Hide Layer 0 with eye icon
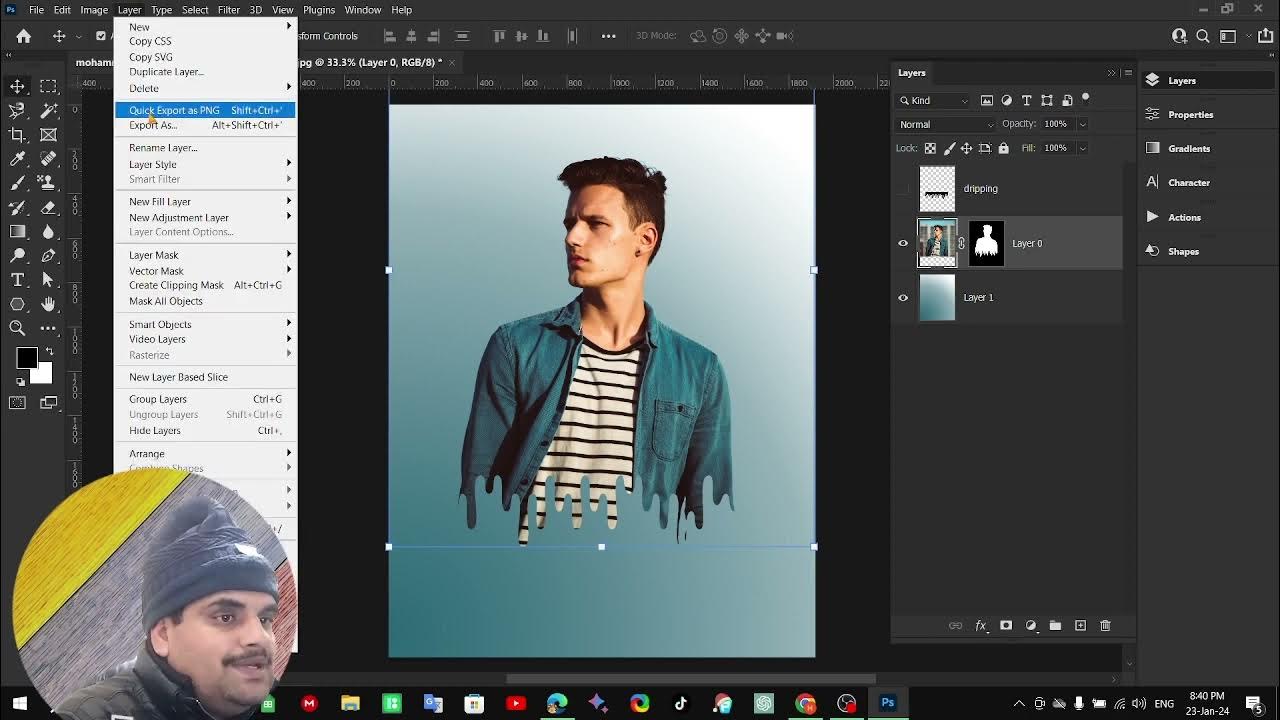Viewport: 1280px width, 720px height. [x=903, y=243]
